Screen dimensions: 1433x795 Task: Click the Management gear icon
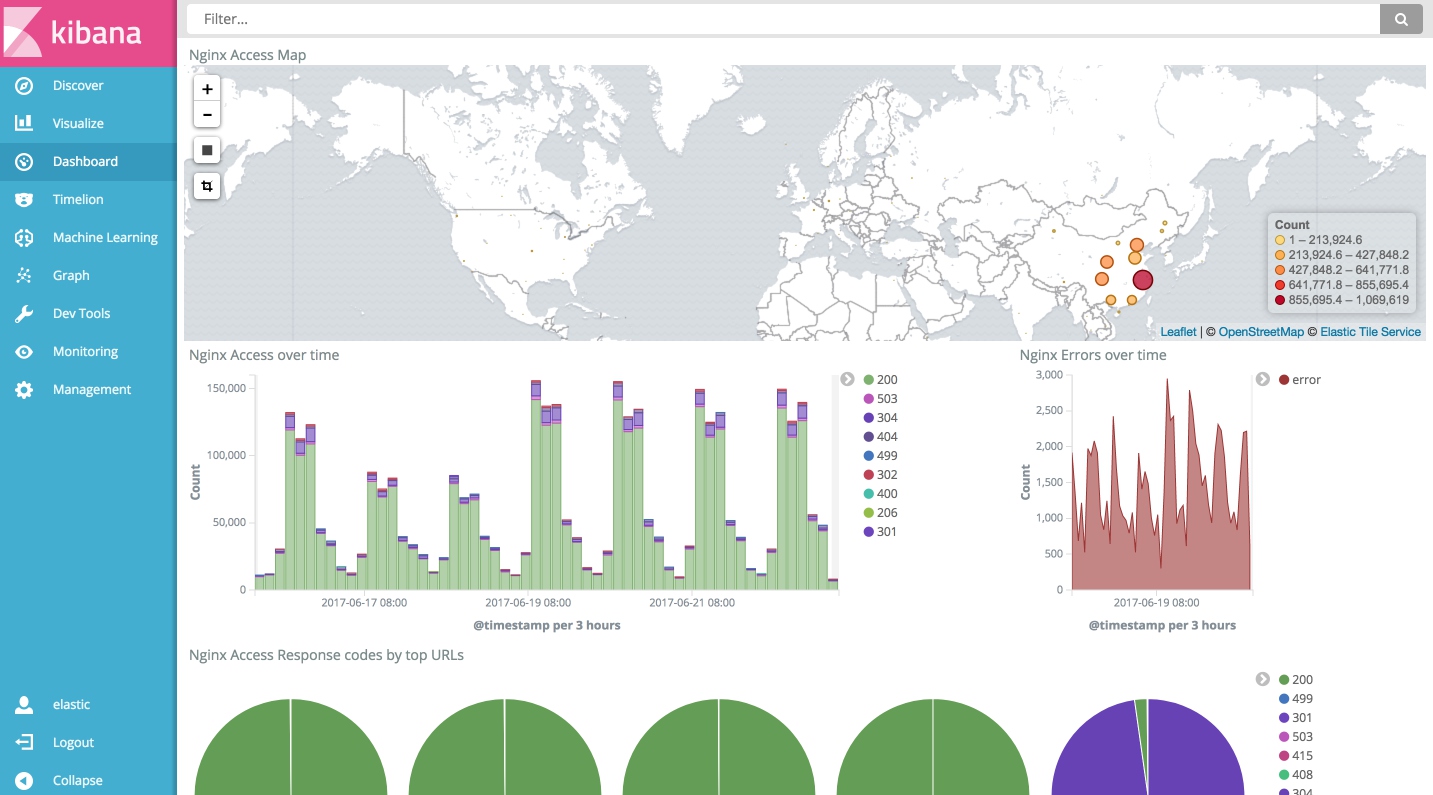click(24, 389)
